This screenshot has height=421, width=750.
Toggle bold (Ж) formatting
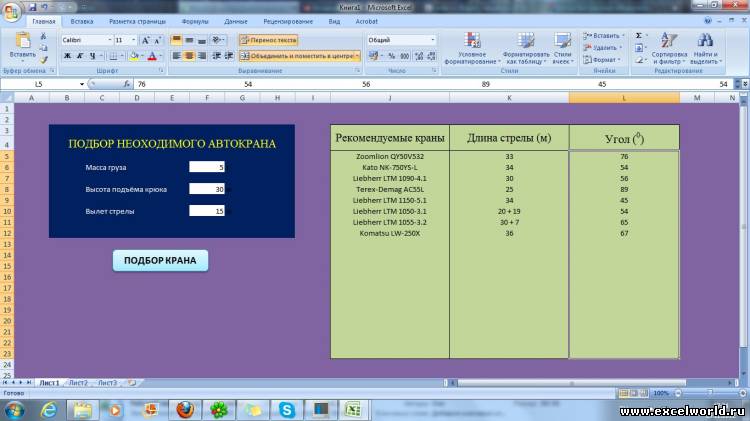67,56
